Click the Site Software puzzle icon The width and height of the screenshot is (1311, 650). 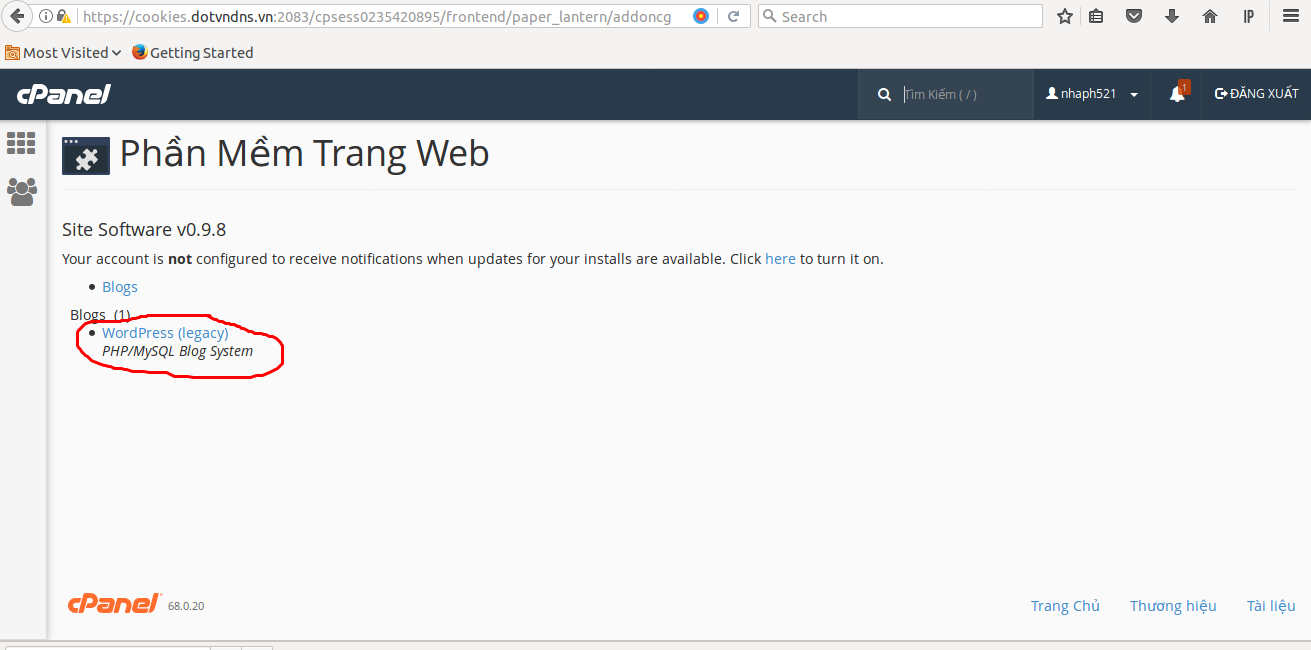point(86,156)
